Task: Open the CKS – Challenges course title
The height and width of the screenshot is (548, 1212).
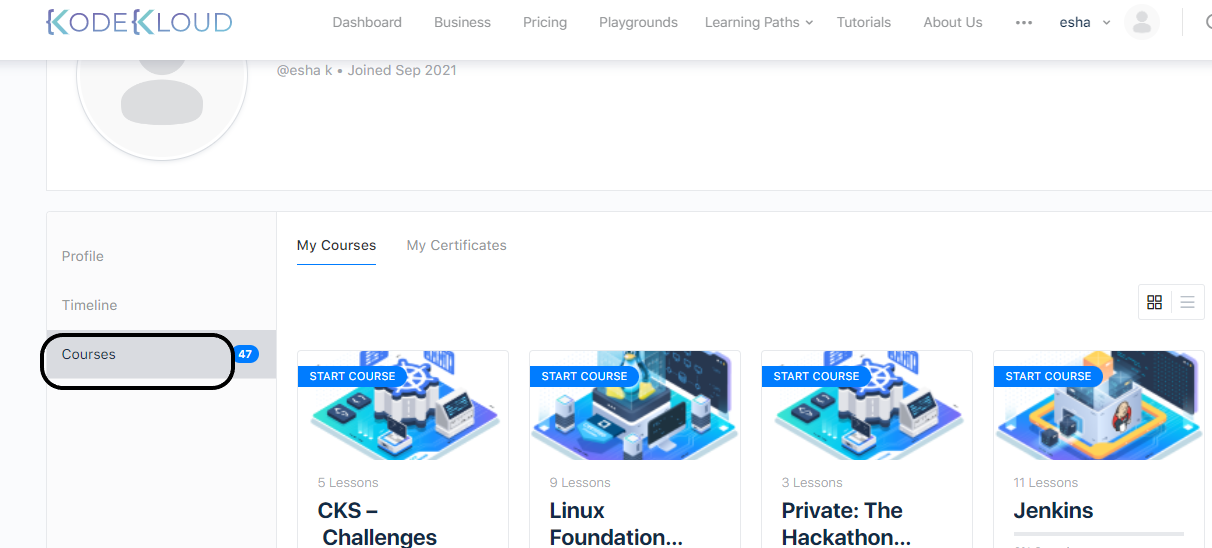Action: click(377, 524)
